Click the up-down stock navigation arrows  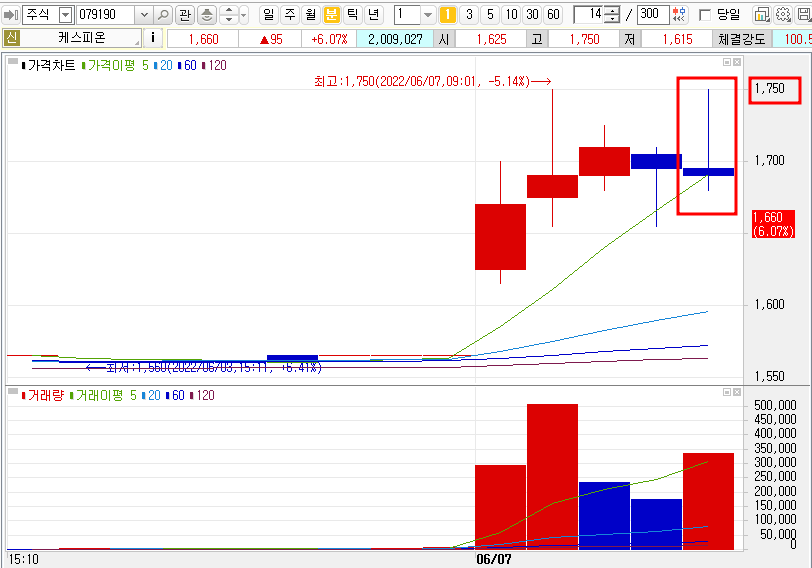point(229,14)
